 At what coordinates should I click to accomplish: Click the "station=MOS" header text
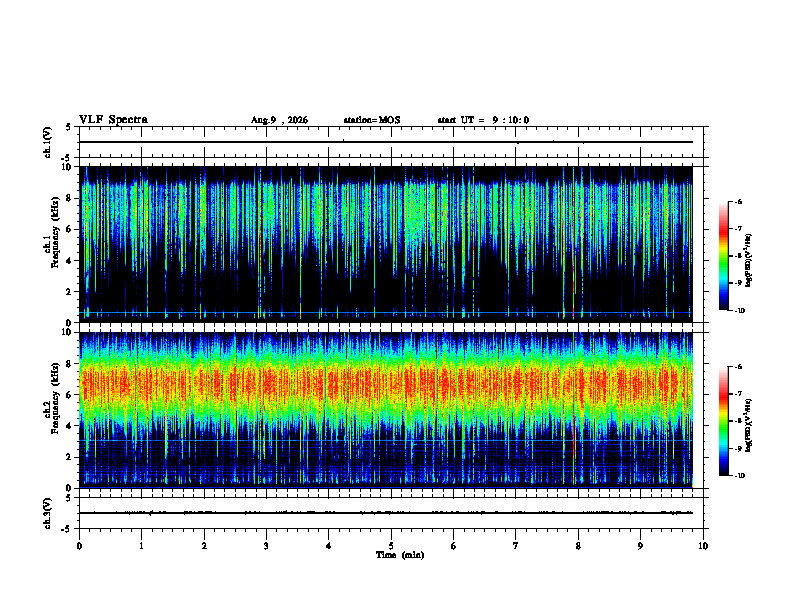point(372,120)
